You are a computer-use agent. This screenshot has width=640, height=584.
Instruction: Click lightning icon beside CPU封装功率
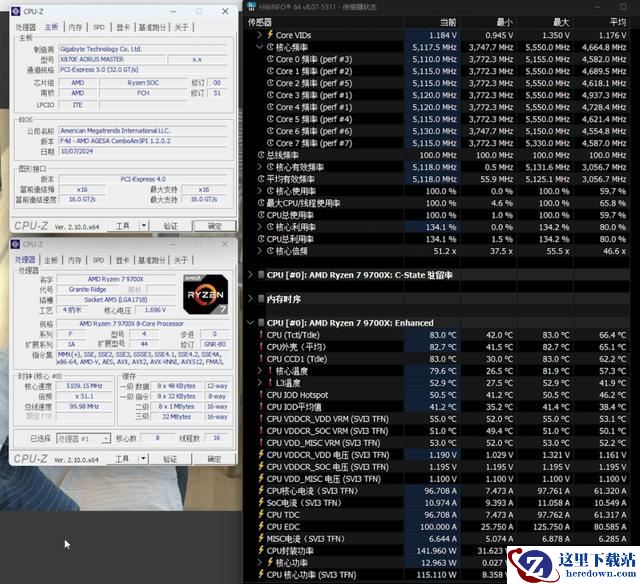[x=261, y=551]
